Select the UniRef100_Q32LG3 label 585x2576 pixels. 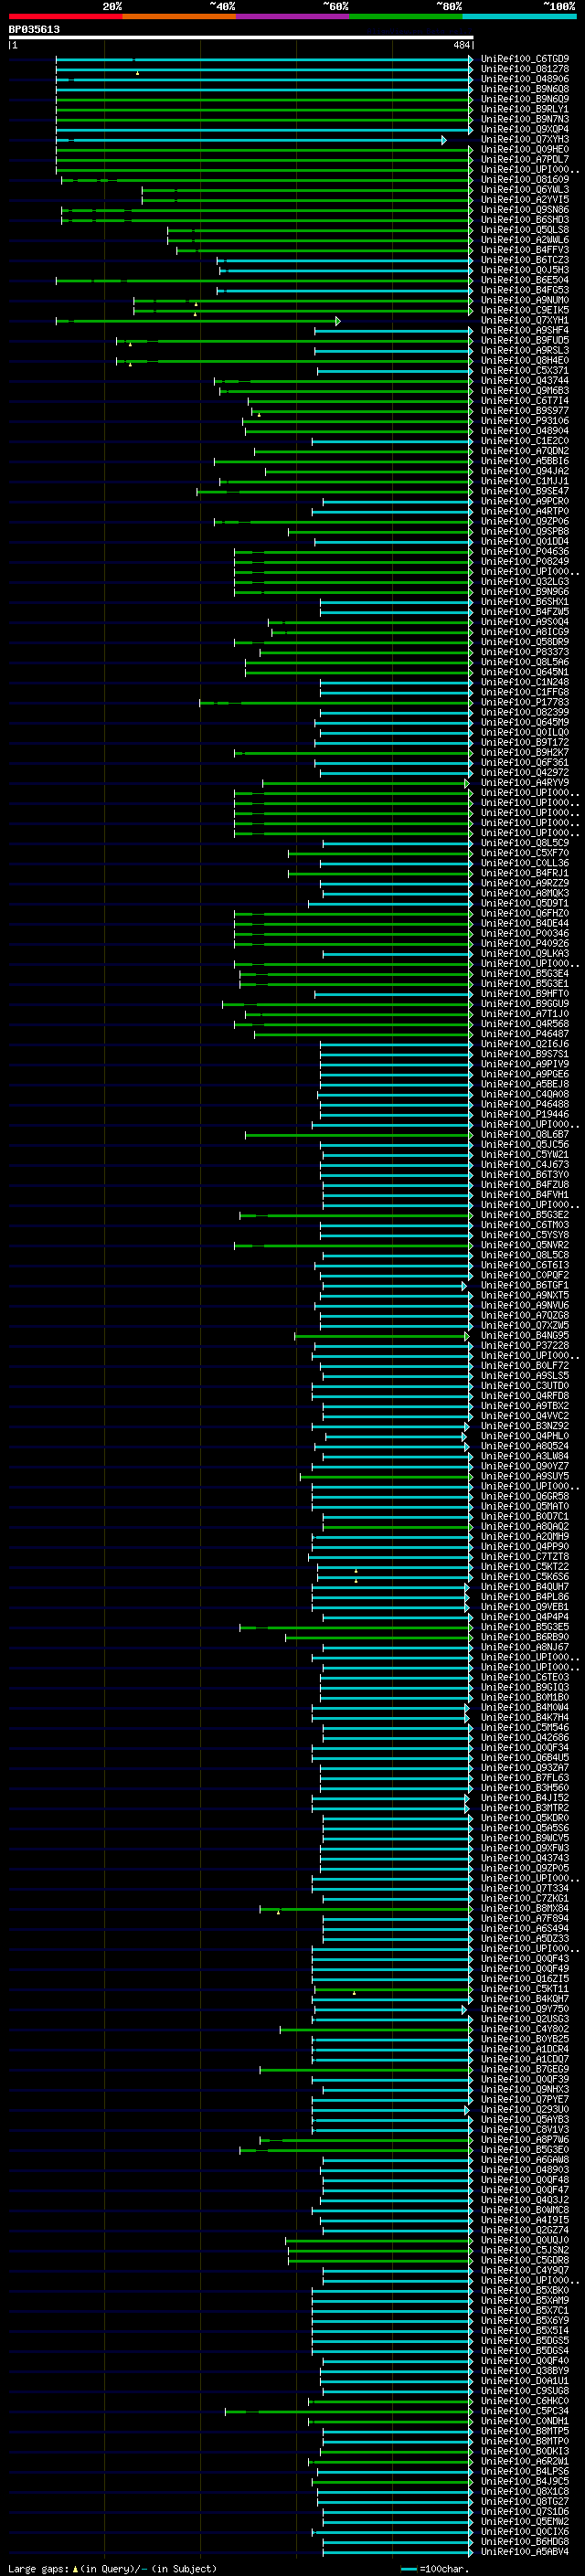tap(525, 582)
